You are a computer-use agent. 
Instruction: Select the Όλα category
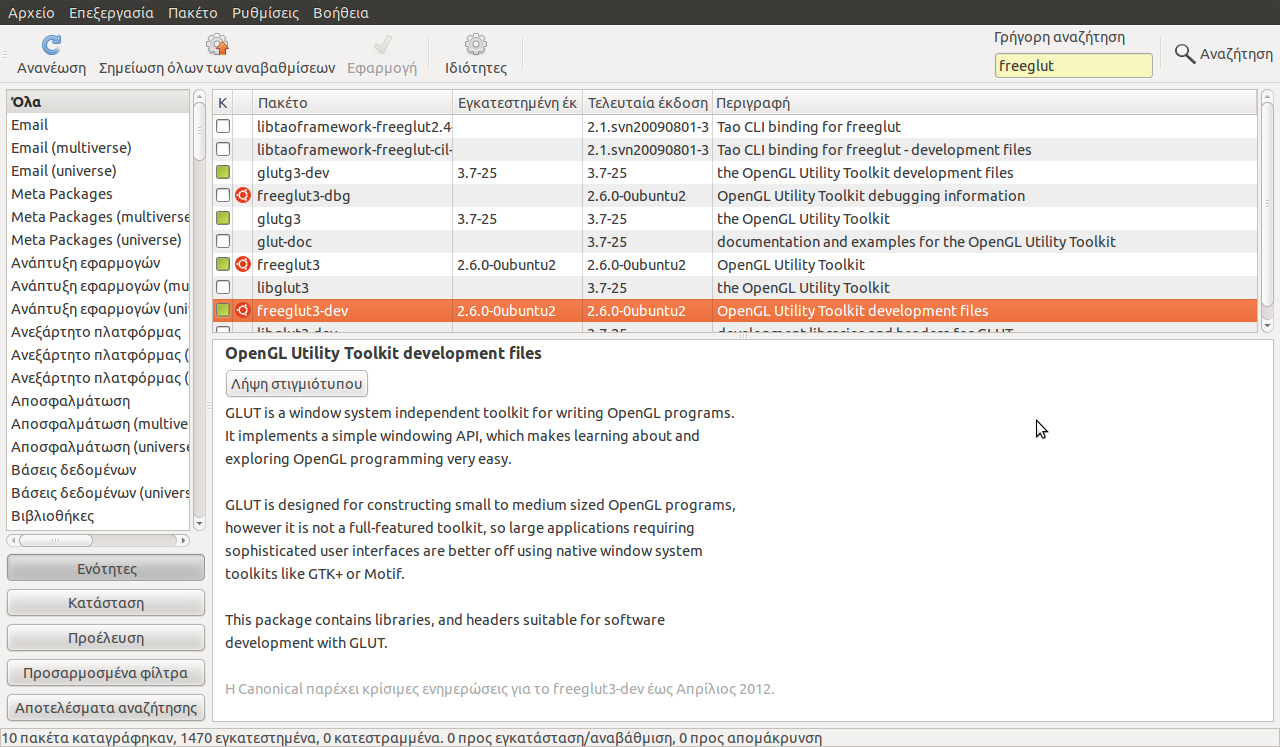pyautogui.click(x=98, y=102)
